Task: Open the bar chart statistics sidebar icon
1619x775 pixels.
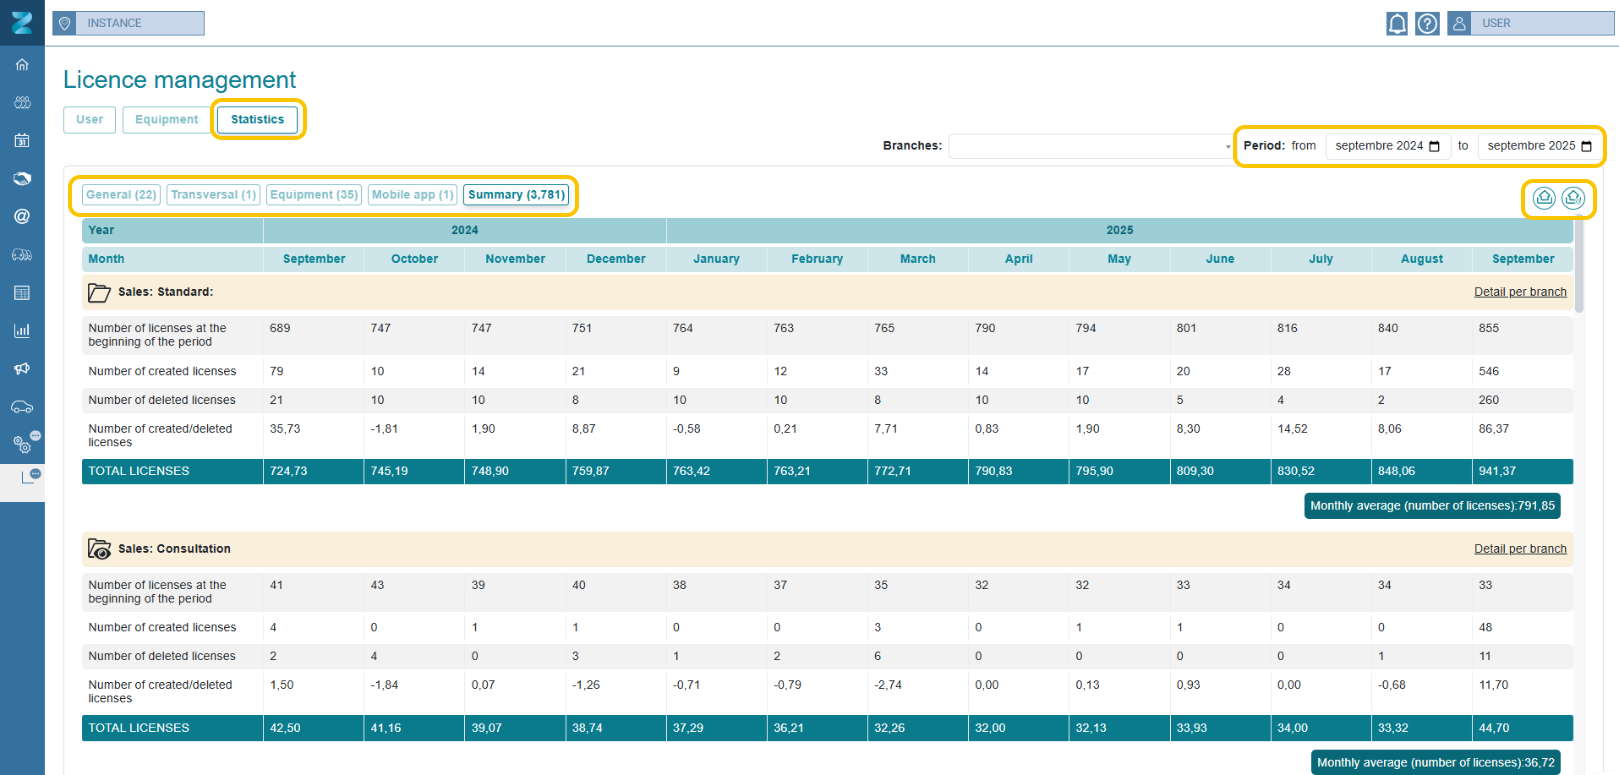Action: (22, 330)
